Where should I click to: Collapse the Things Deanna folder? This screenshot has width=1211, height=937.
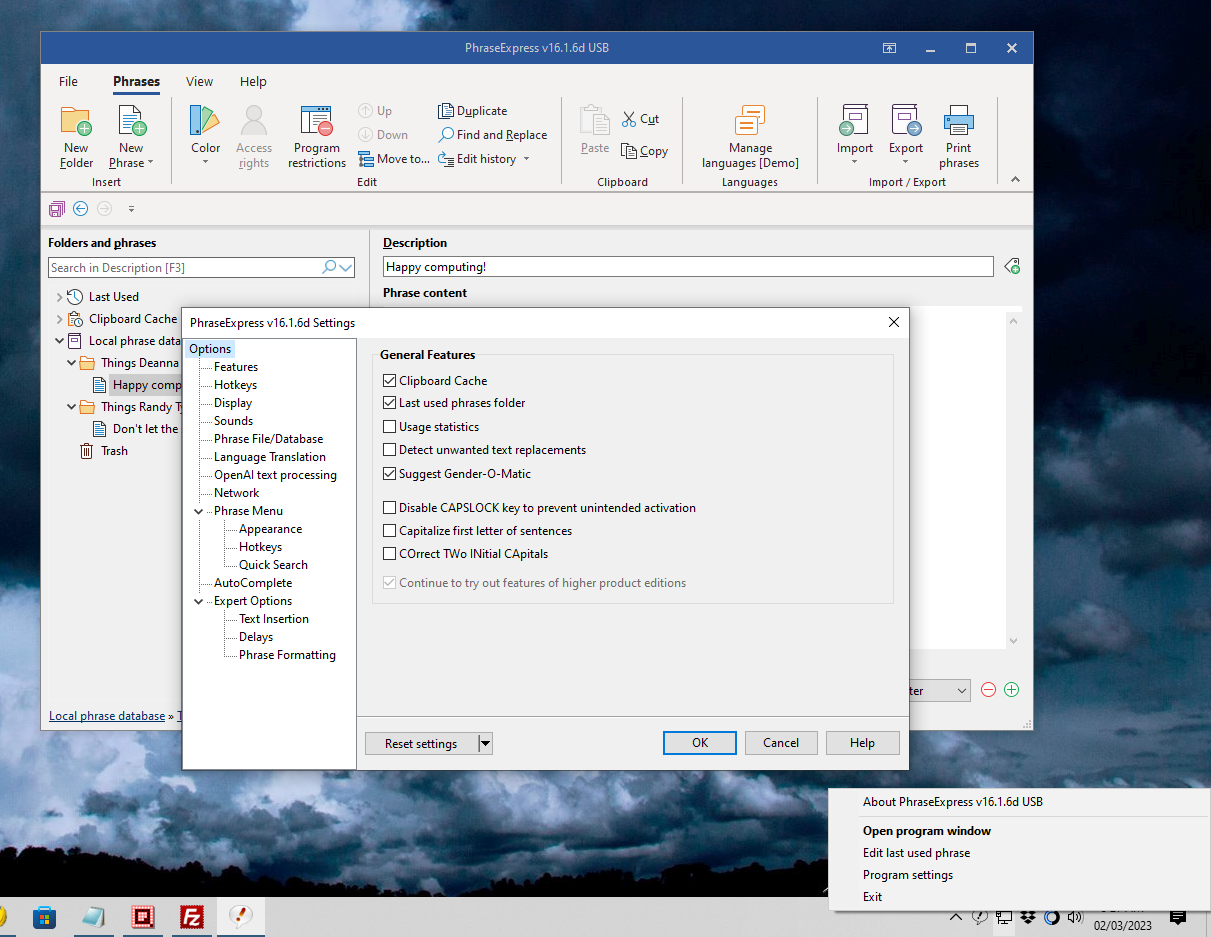pyautogui.click(x=71, y=363)
